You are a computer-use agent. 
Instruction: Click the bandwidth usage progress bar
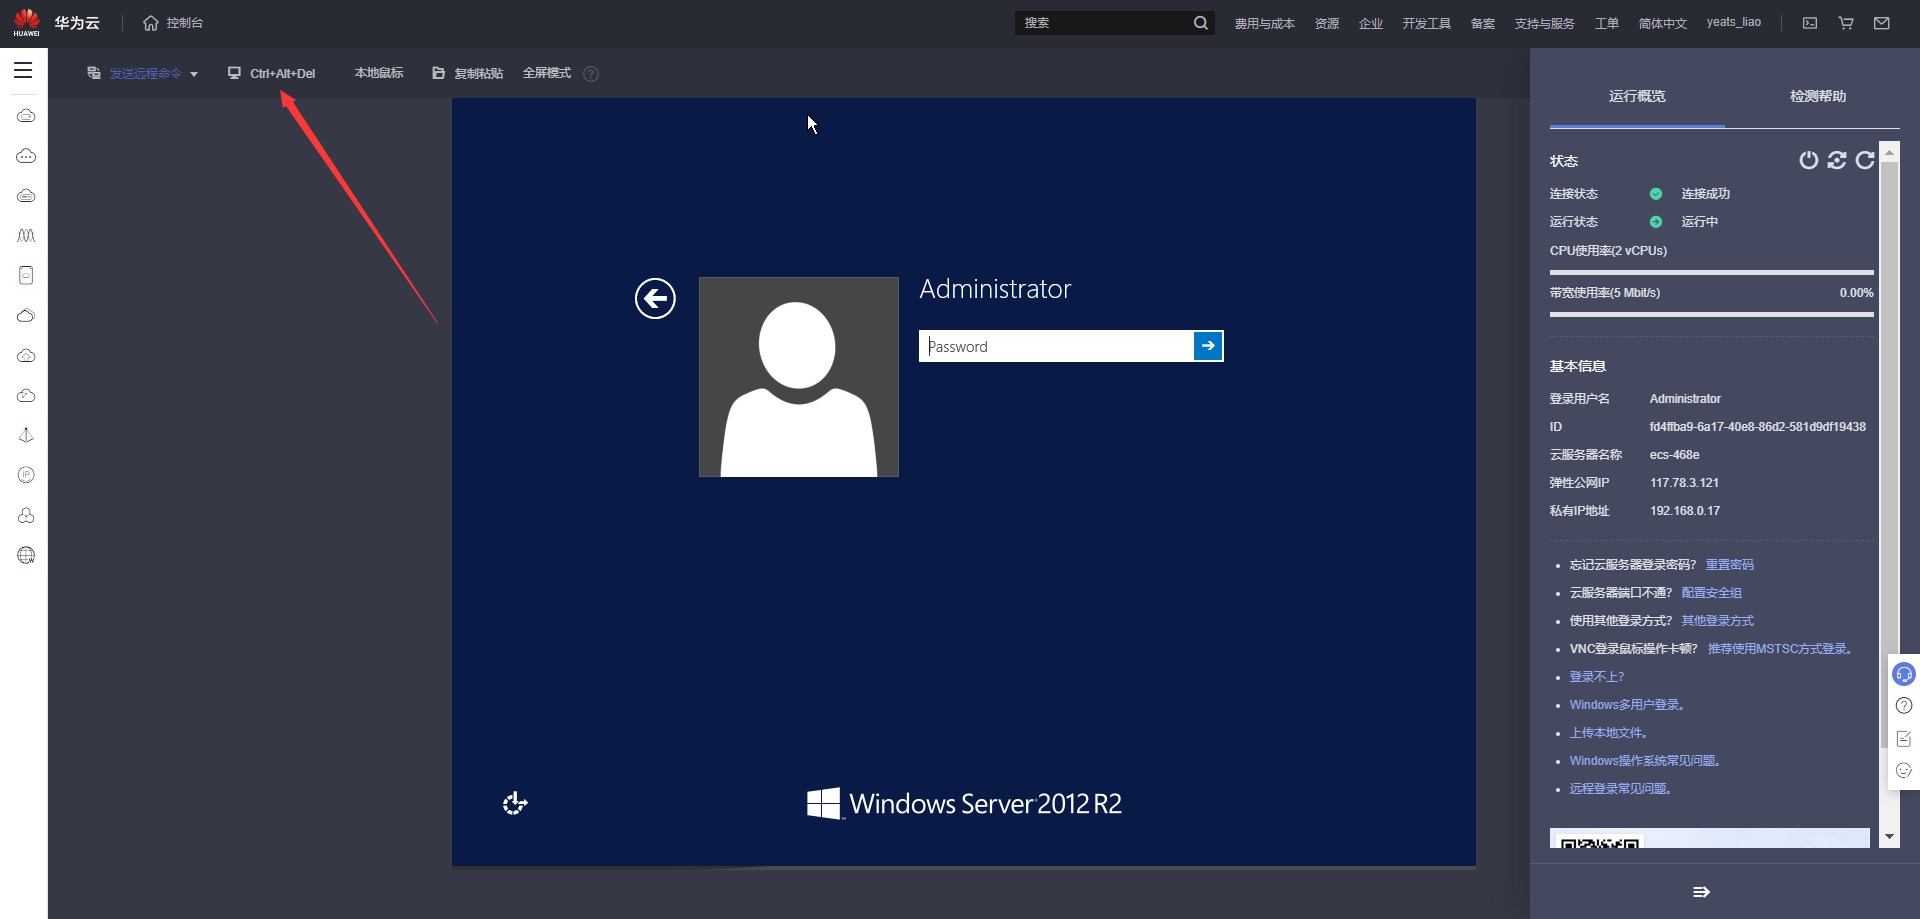[1711, 314]
